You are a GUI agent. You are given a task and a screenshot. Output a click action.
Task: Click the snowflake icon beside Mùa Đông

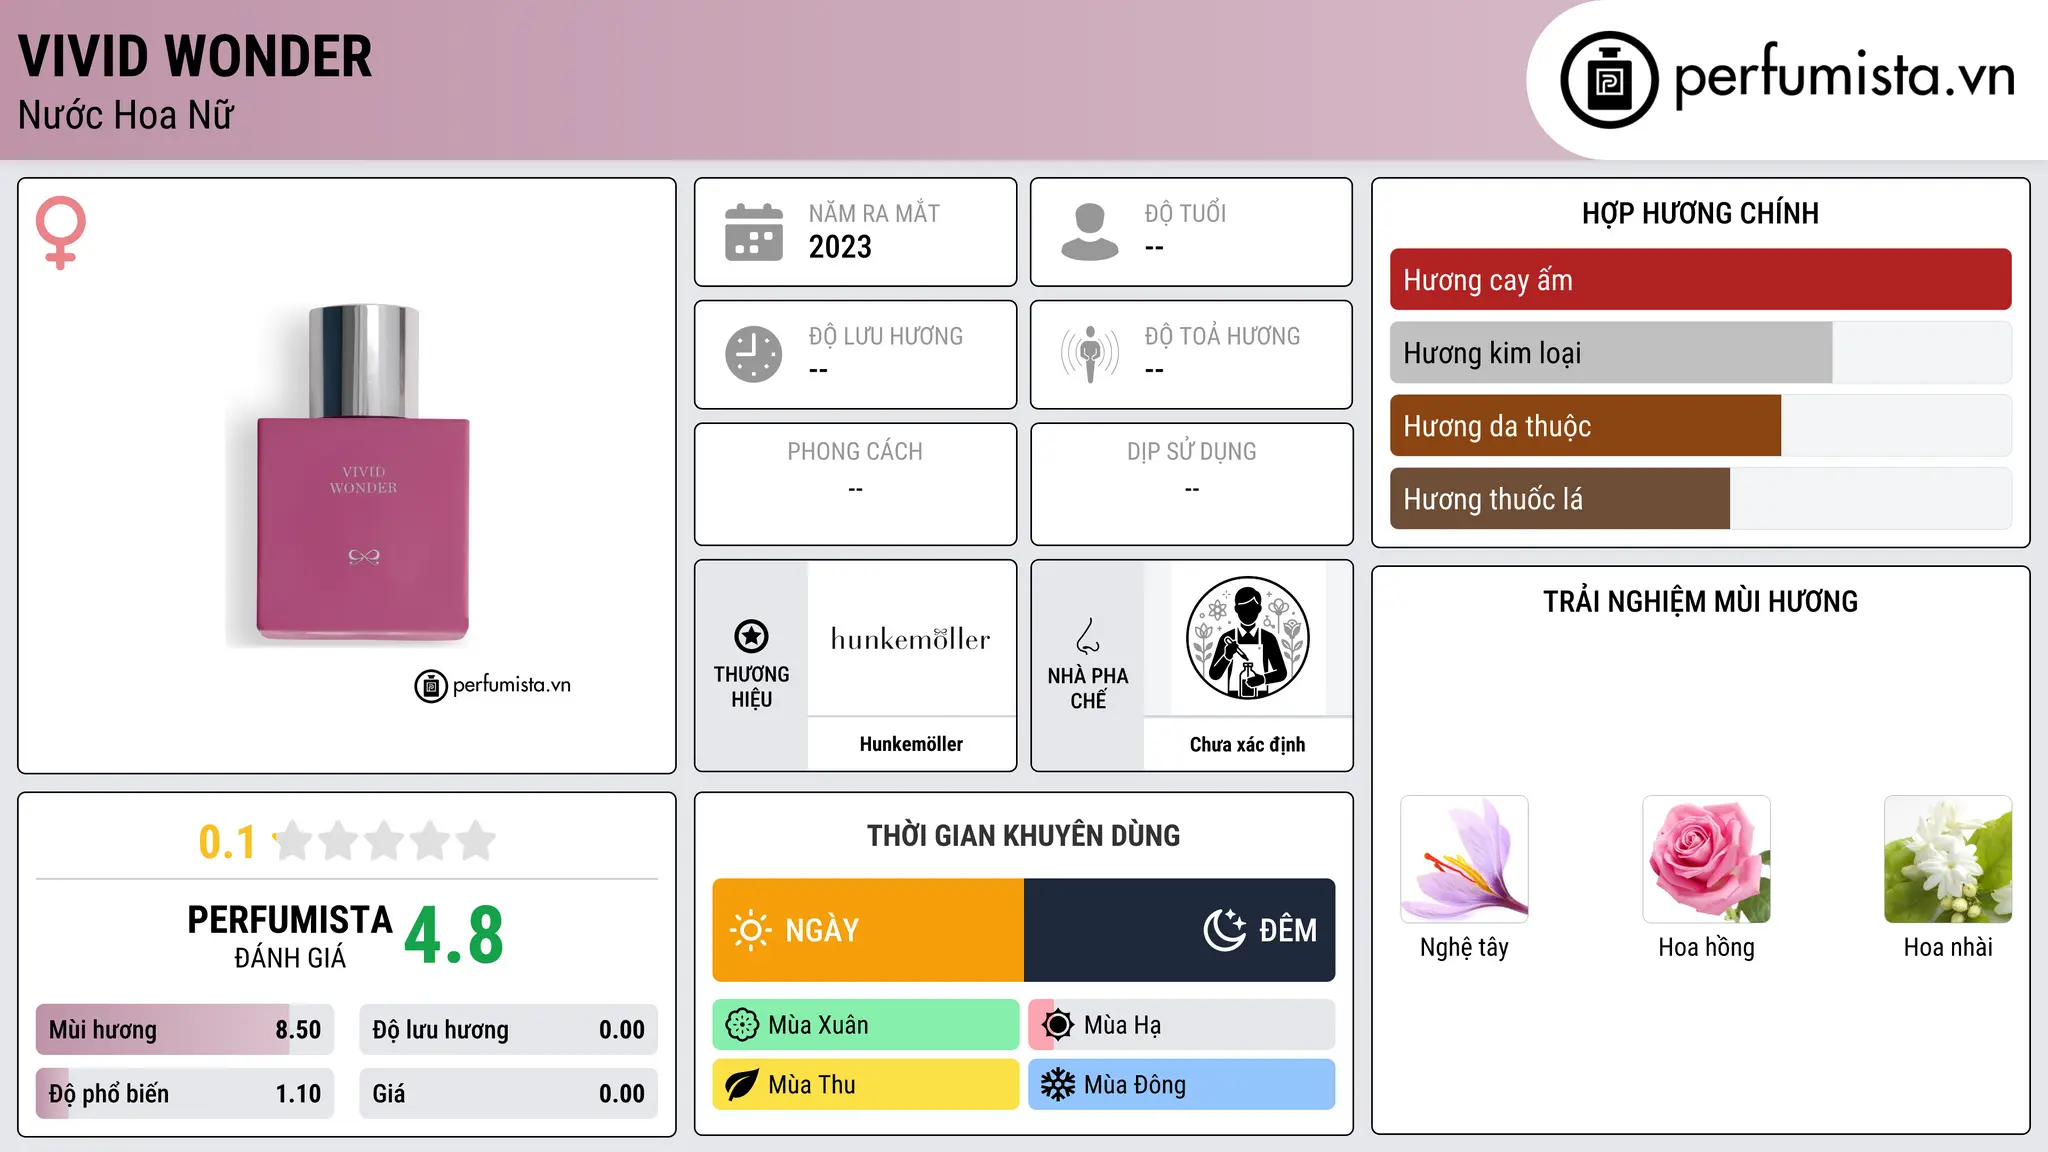[x=1058, y=1085]
